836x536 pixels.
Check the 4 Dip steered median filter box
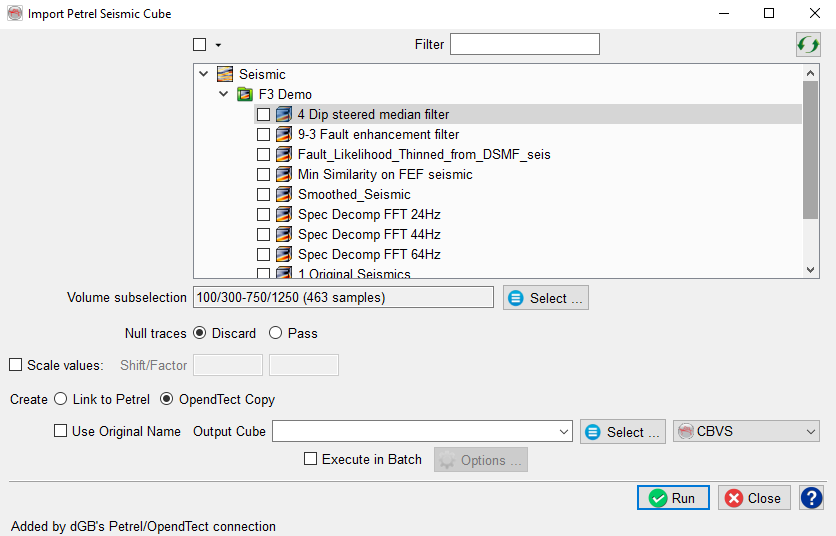pyautogui.click(x=263, y=114)
